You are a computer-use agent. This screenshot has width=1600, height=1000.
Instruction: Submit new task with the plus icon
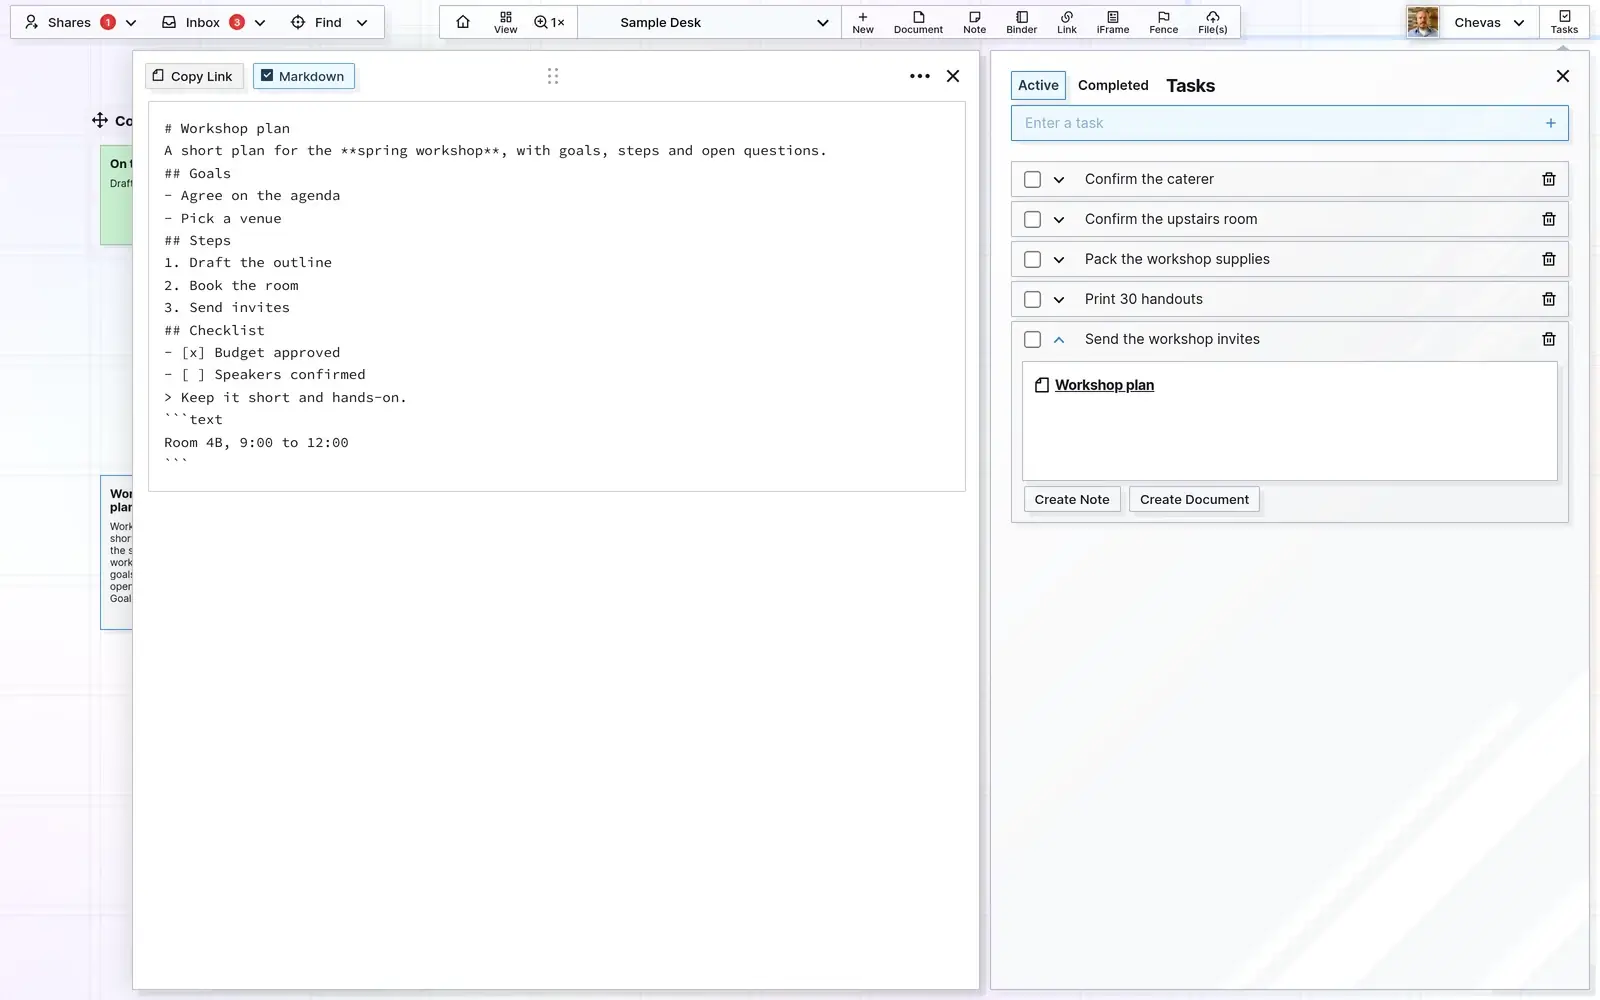1551,123
